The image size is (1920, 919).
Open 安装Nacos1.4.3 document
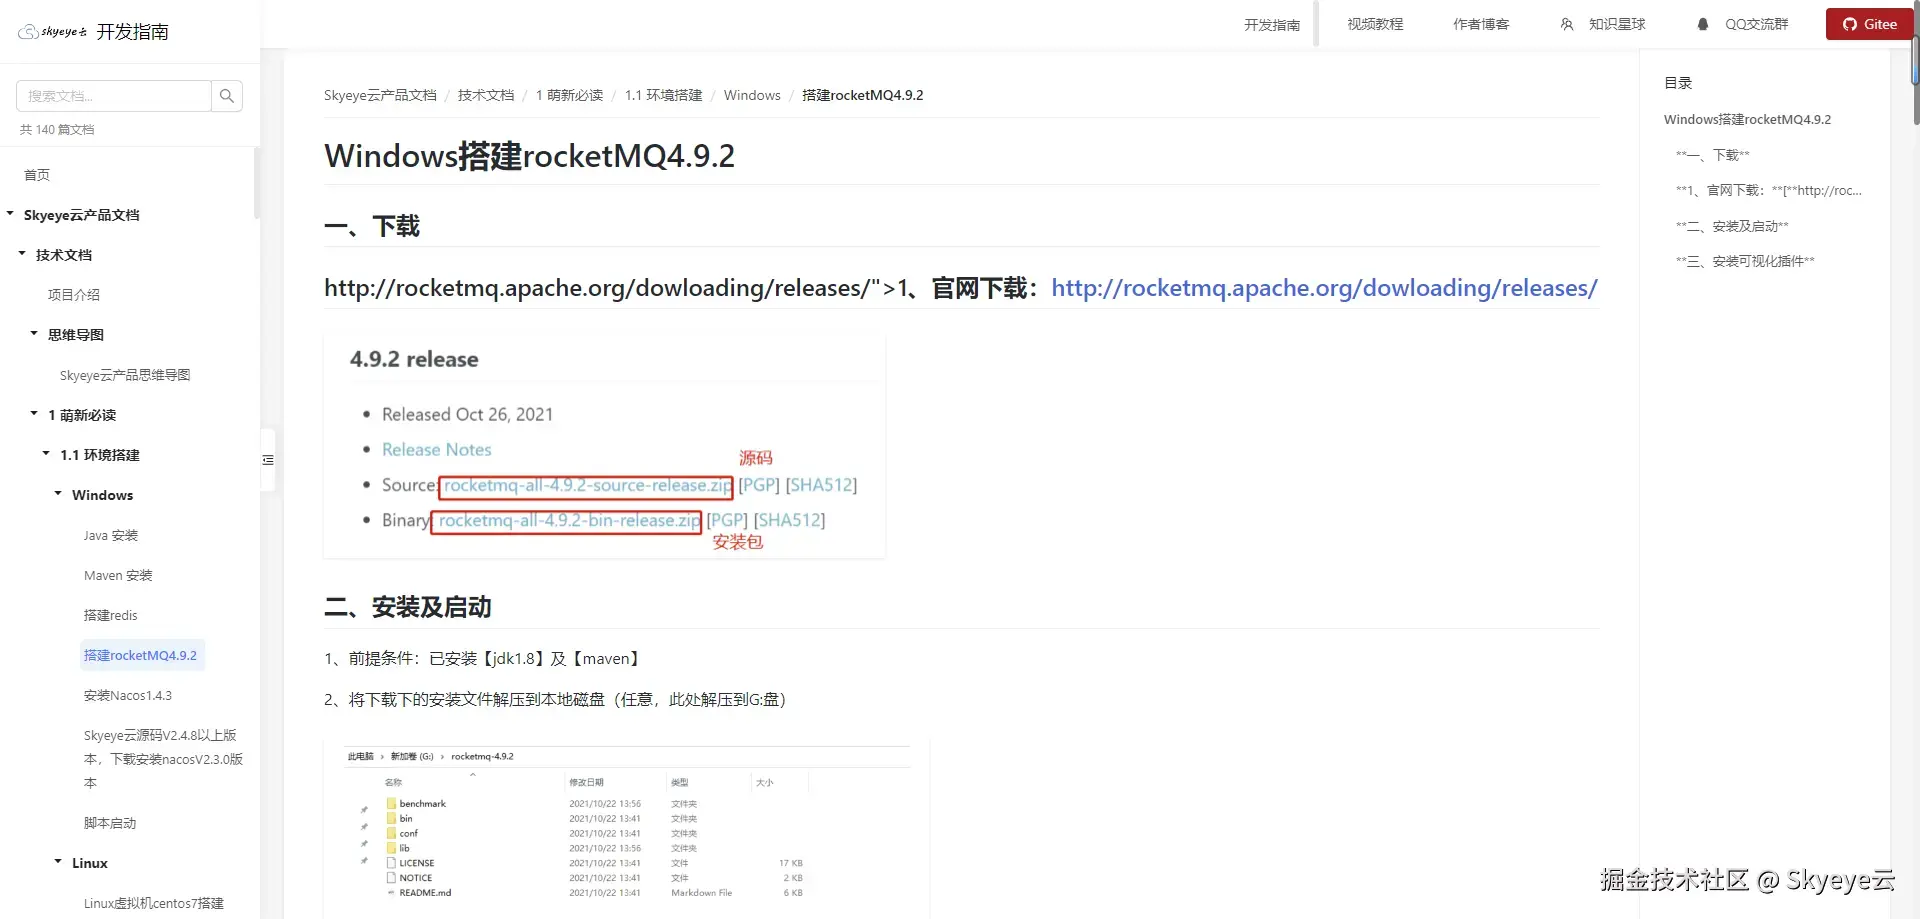(x=128, y=695)
